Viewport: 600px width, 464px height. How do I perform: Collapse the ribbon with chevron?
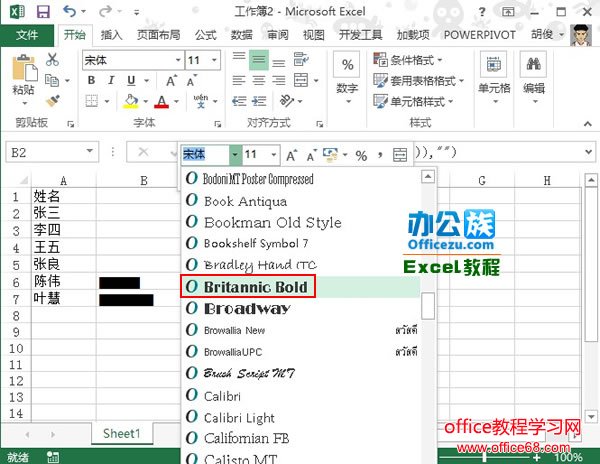[x=588, y=124]
